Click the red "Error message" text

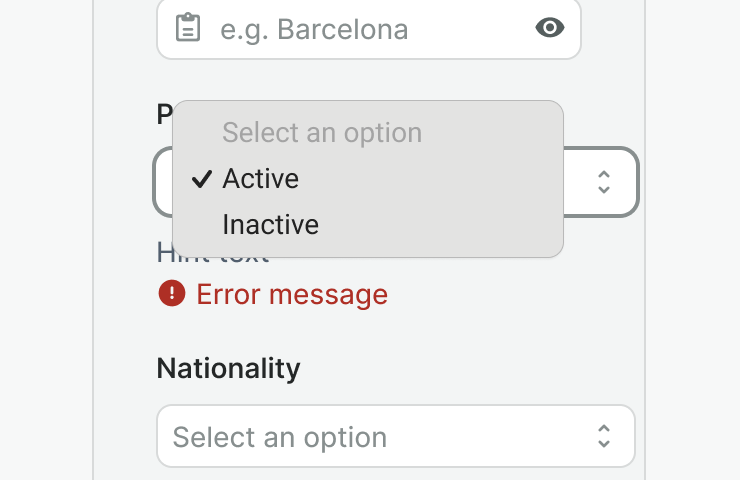pos(292,295)
